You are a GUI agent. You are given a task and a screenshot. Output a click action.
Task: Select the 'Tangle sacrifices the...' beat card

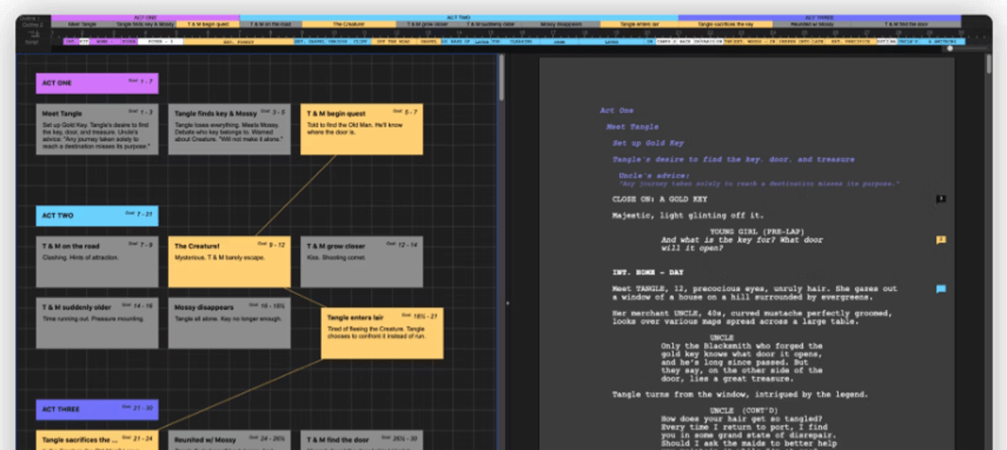click(97, 440)
